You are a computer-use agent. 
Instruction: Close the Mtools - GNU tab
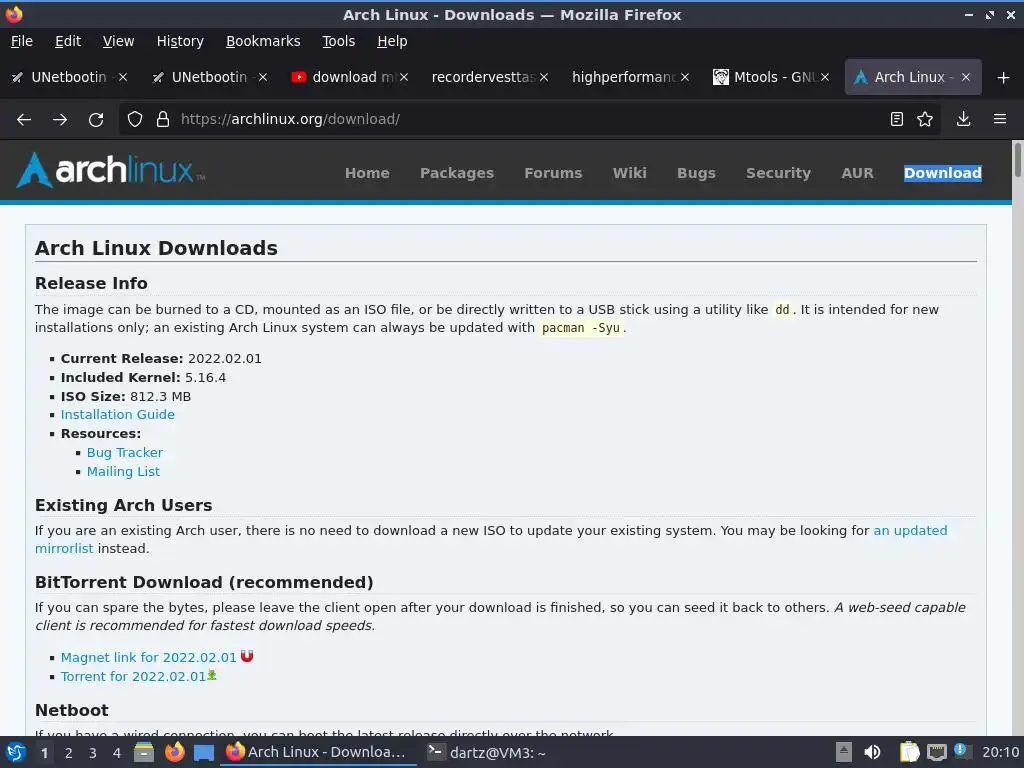(825, 77)
